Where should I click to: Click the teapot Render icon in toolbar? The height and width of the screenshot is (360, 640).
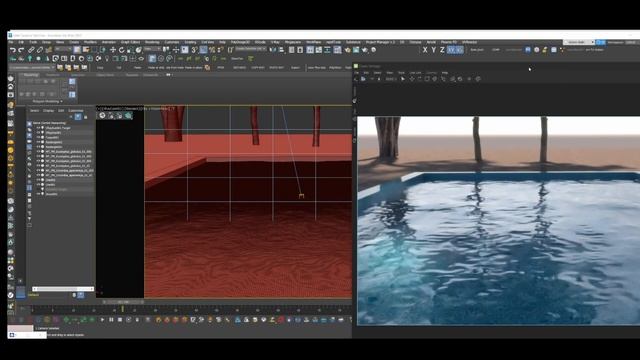(364, 50)
